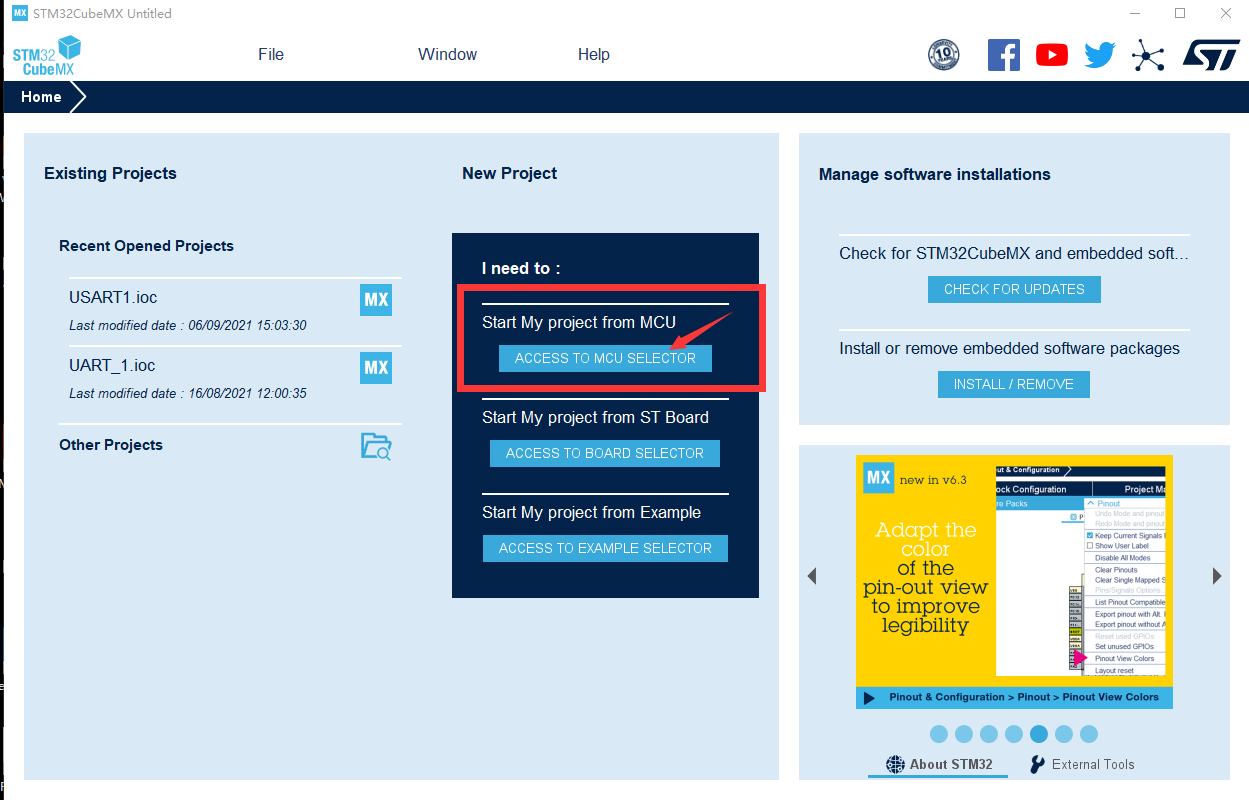The width and height of the screenshot is (1249, 800).
Task: Switch to About STM32 tab
Action: pos(938,764)
